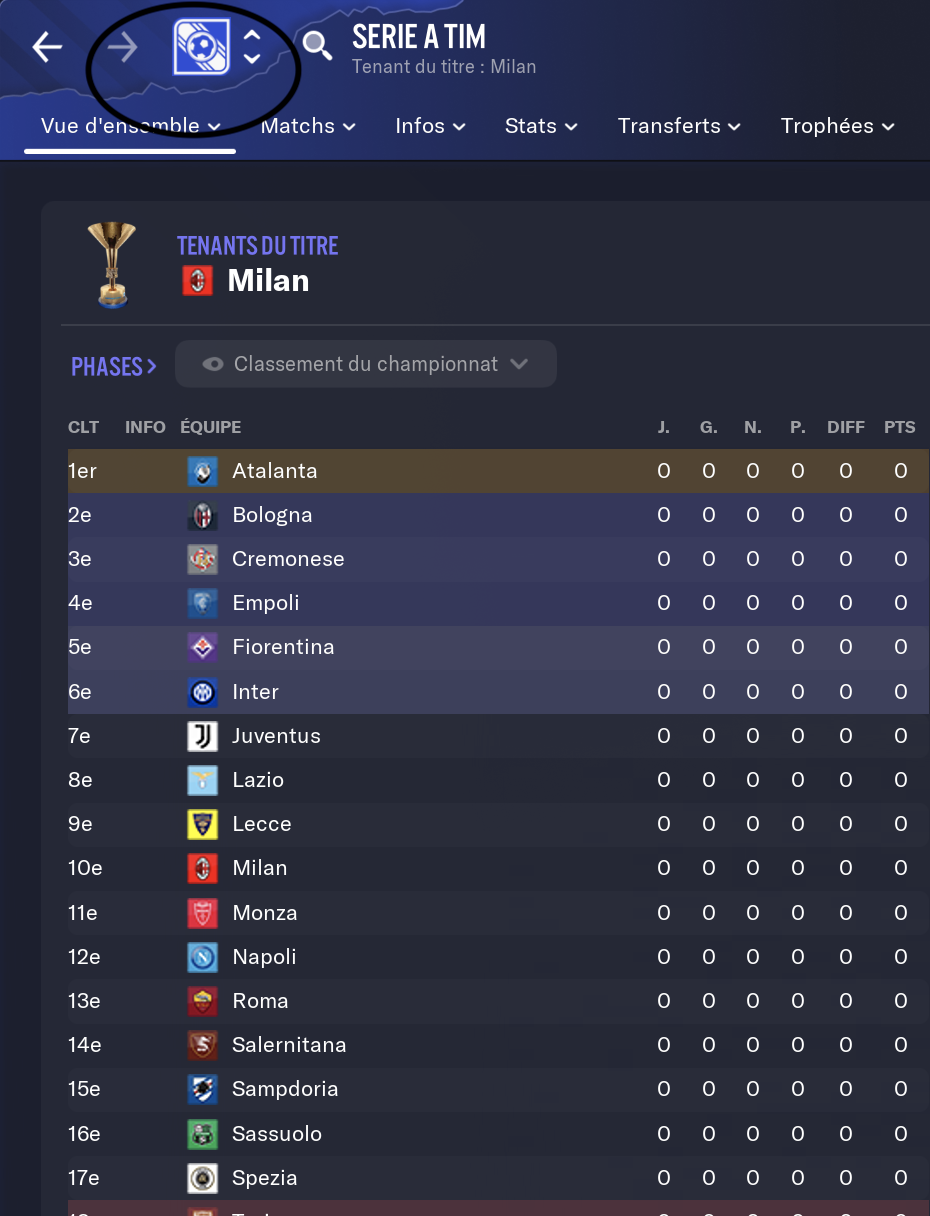Go forward with the right arrow

tap(122, 47)
